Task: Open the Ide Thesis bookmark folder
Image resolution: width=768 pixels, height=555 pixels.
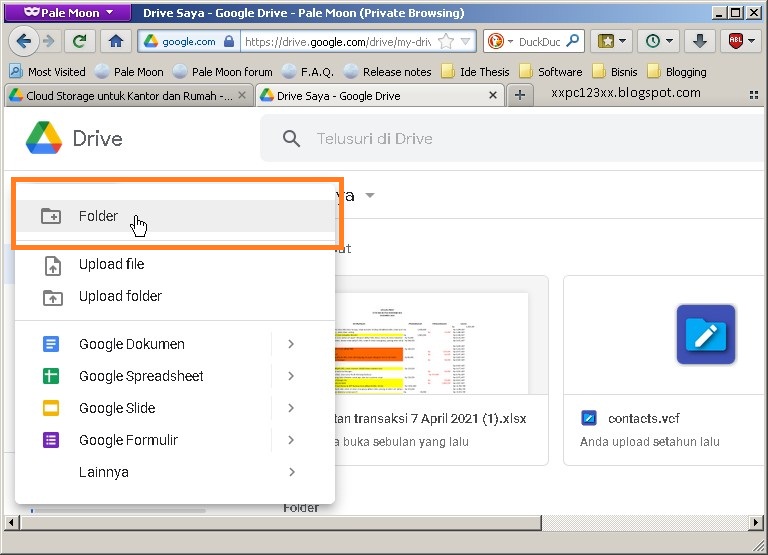Action: (x=475, y=72)
